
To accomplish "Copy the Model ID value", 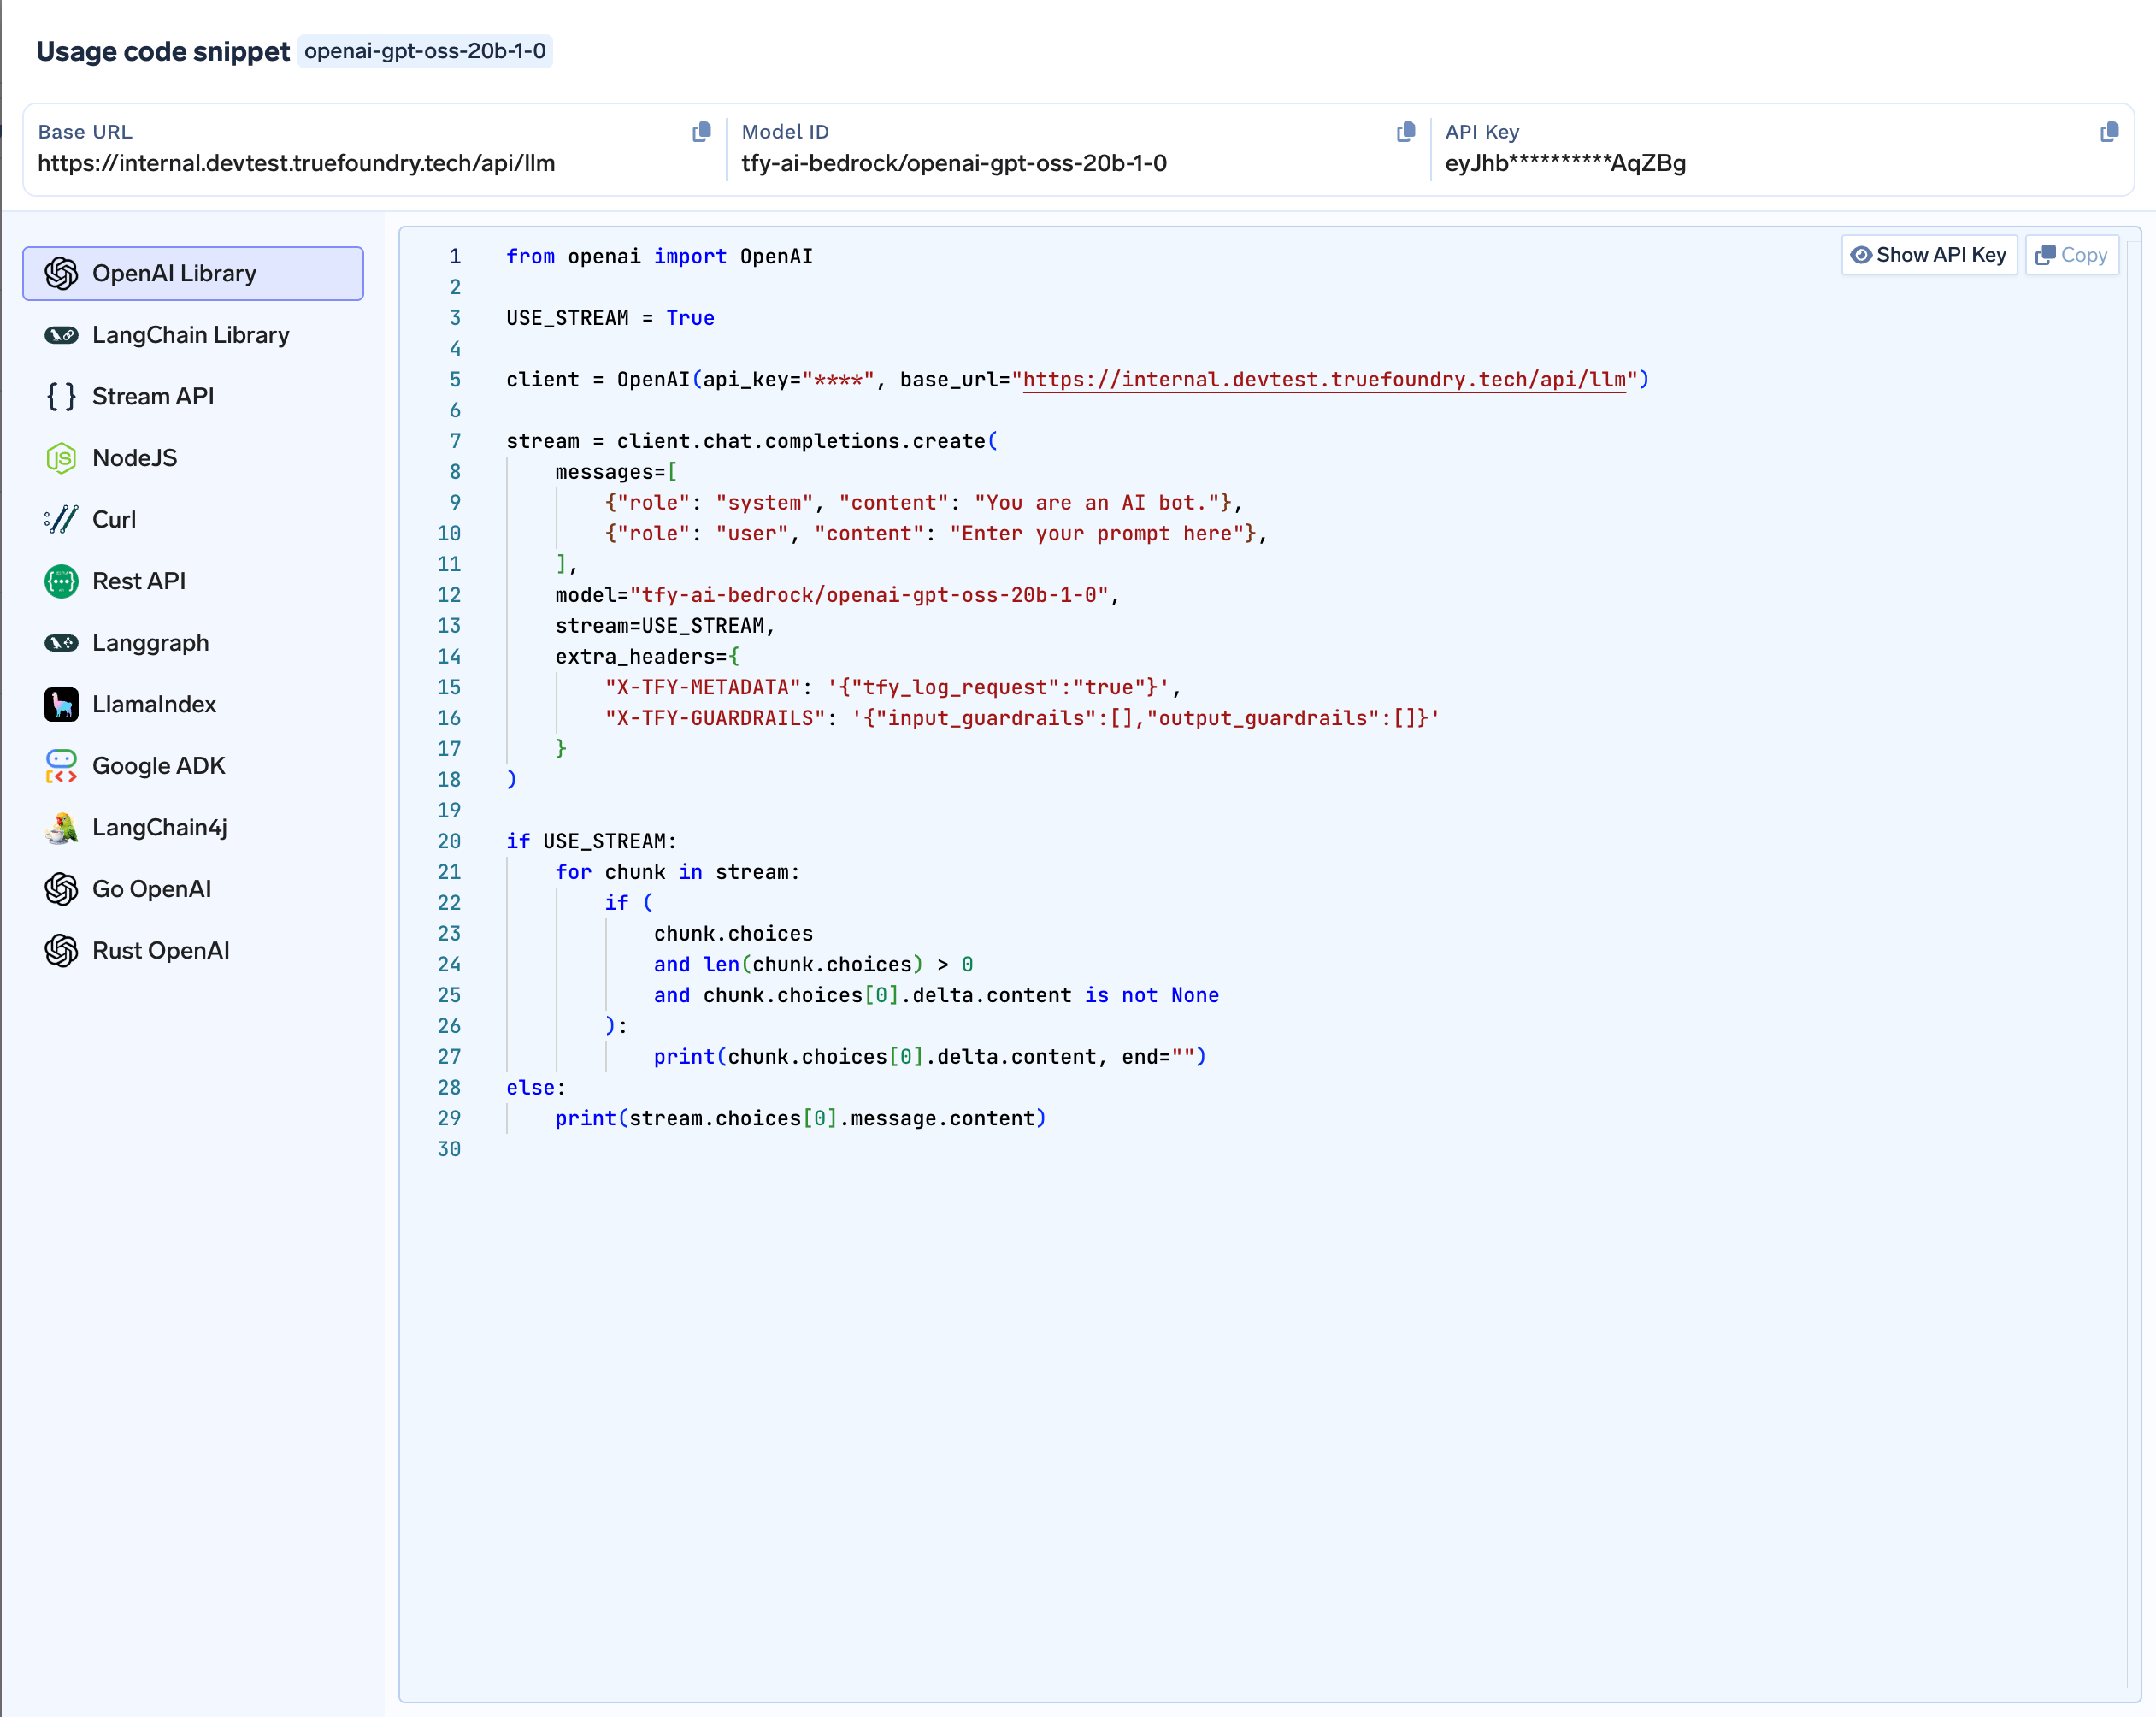I will tap(1405, 132).
